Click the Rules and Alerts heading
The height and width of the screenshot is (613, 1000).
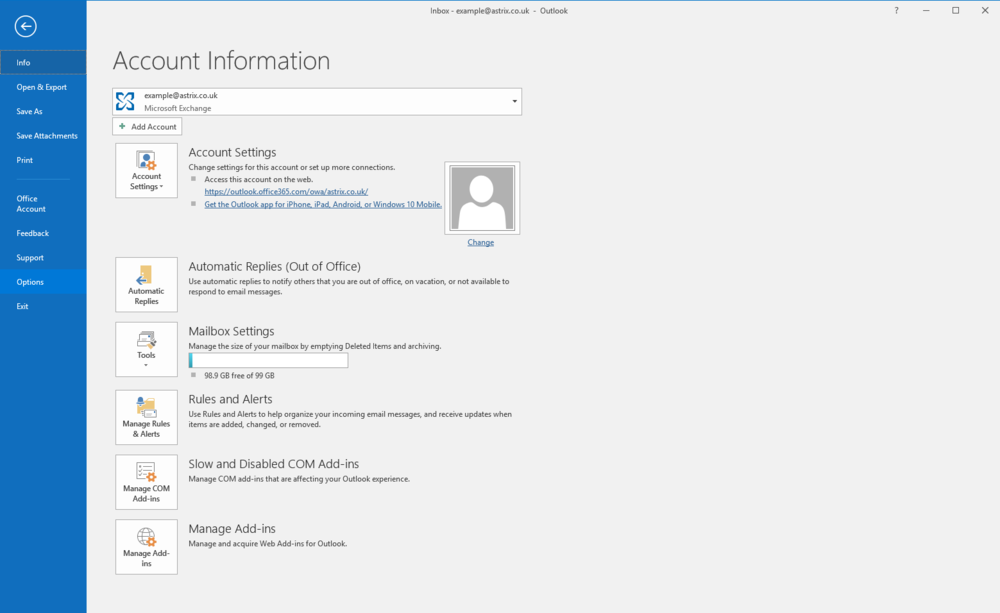230,399
